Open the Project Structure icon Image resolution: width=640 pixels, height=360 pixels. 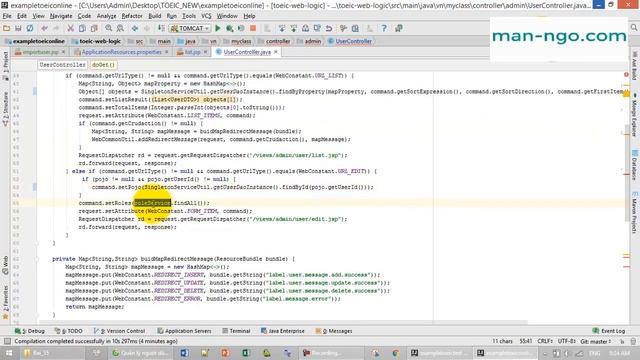(x=355, y=28)
